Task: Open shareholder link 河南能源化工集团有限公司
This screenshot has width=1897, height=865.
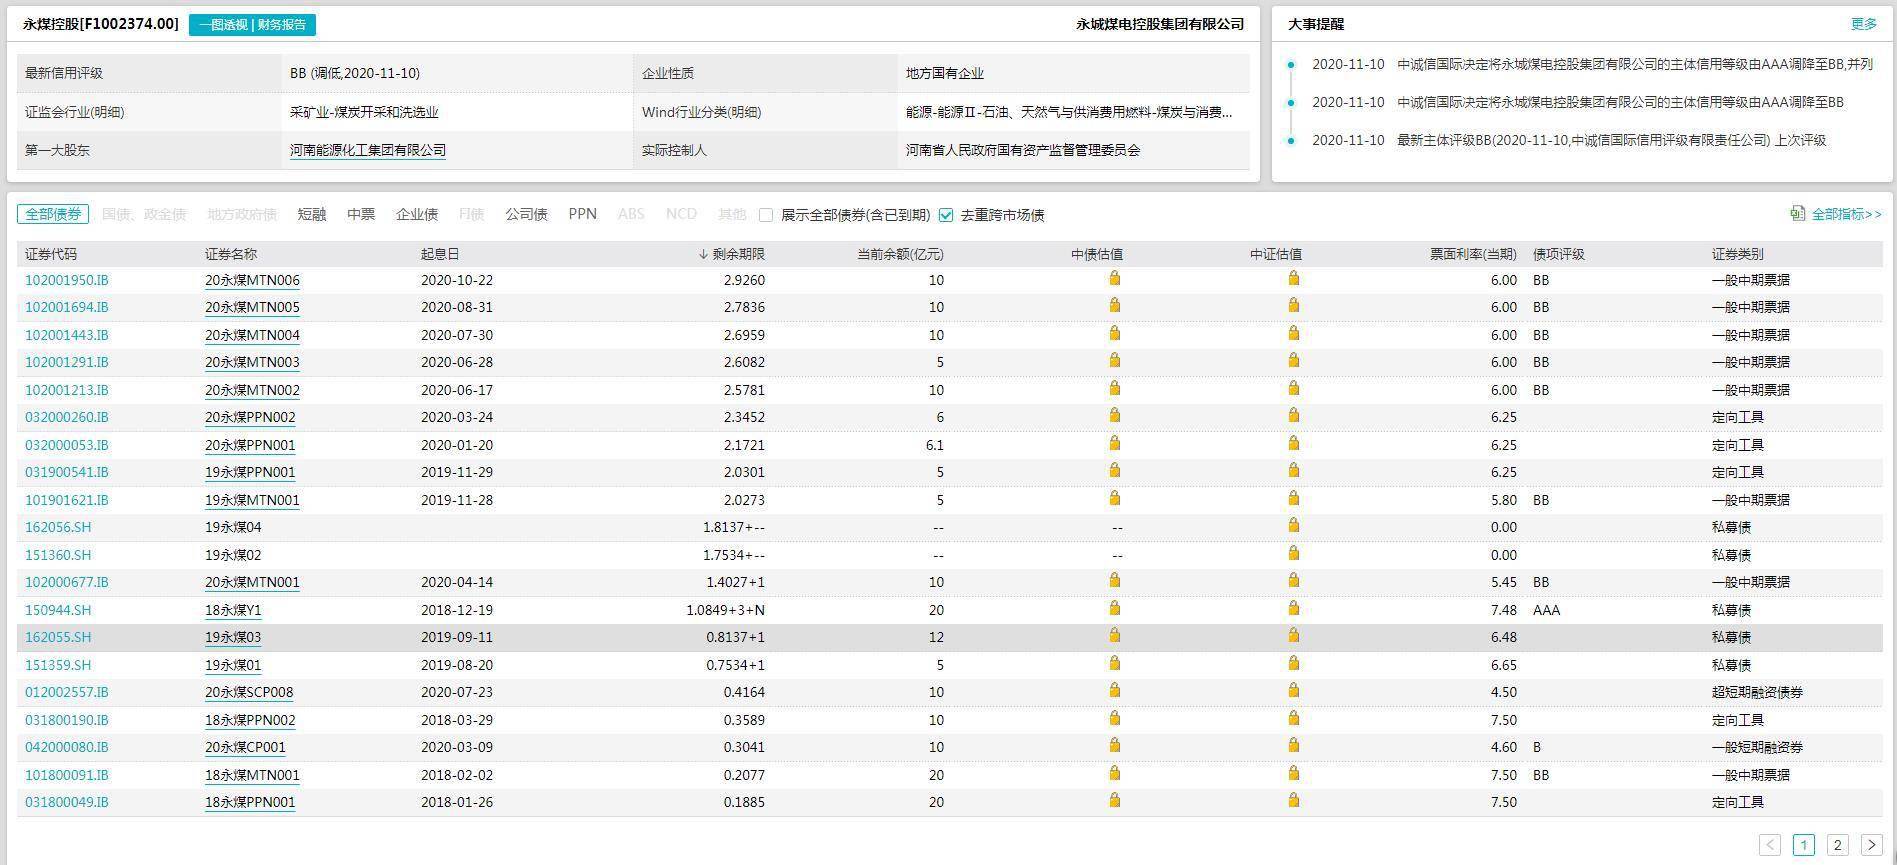Action: click(x=368, y=150)
